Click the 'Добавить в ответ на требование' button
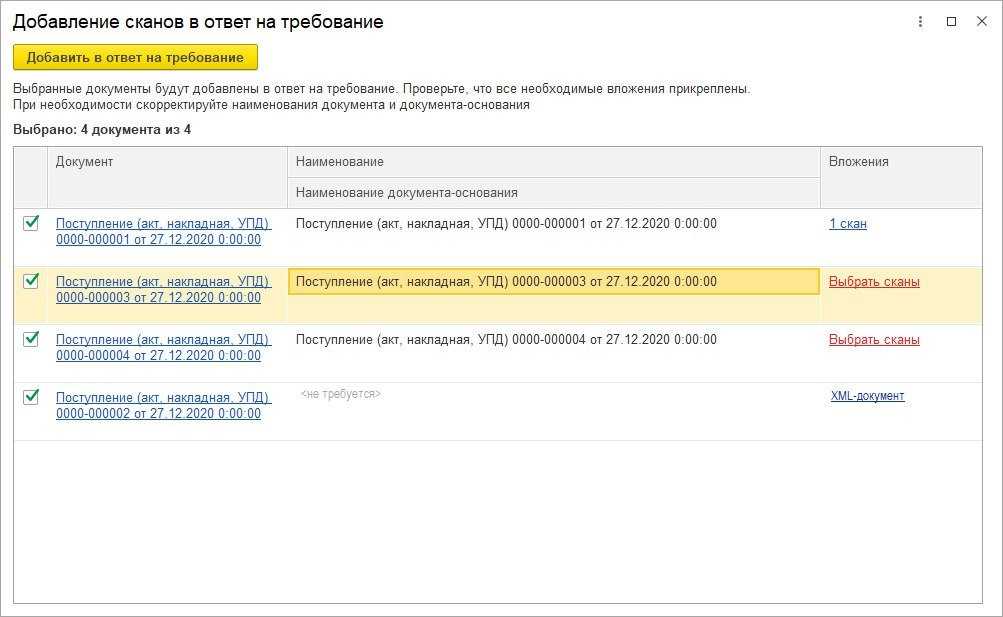 (x=135, y=57)
